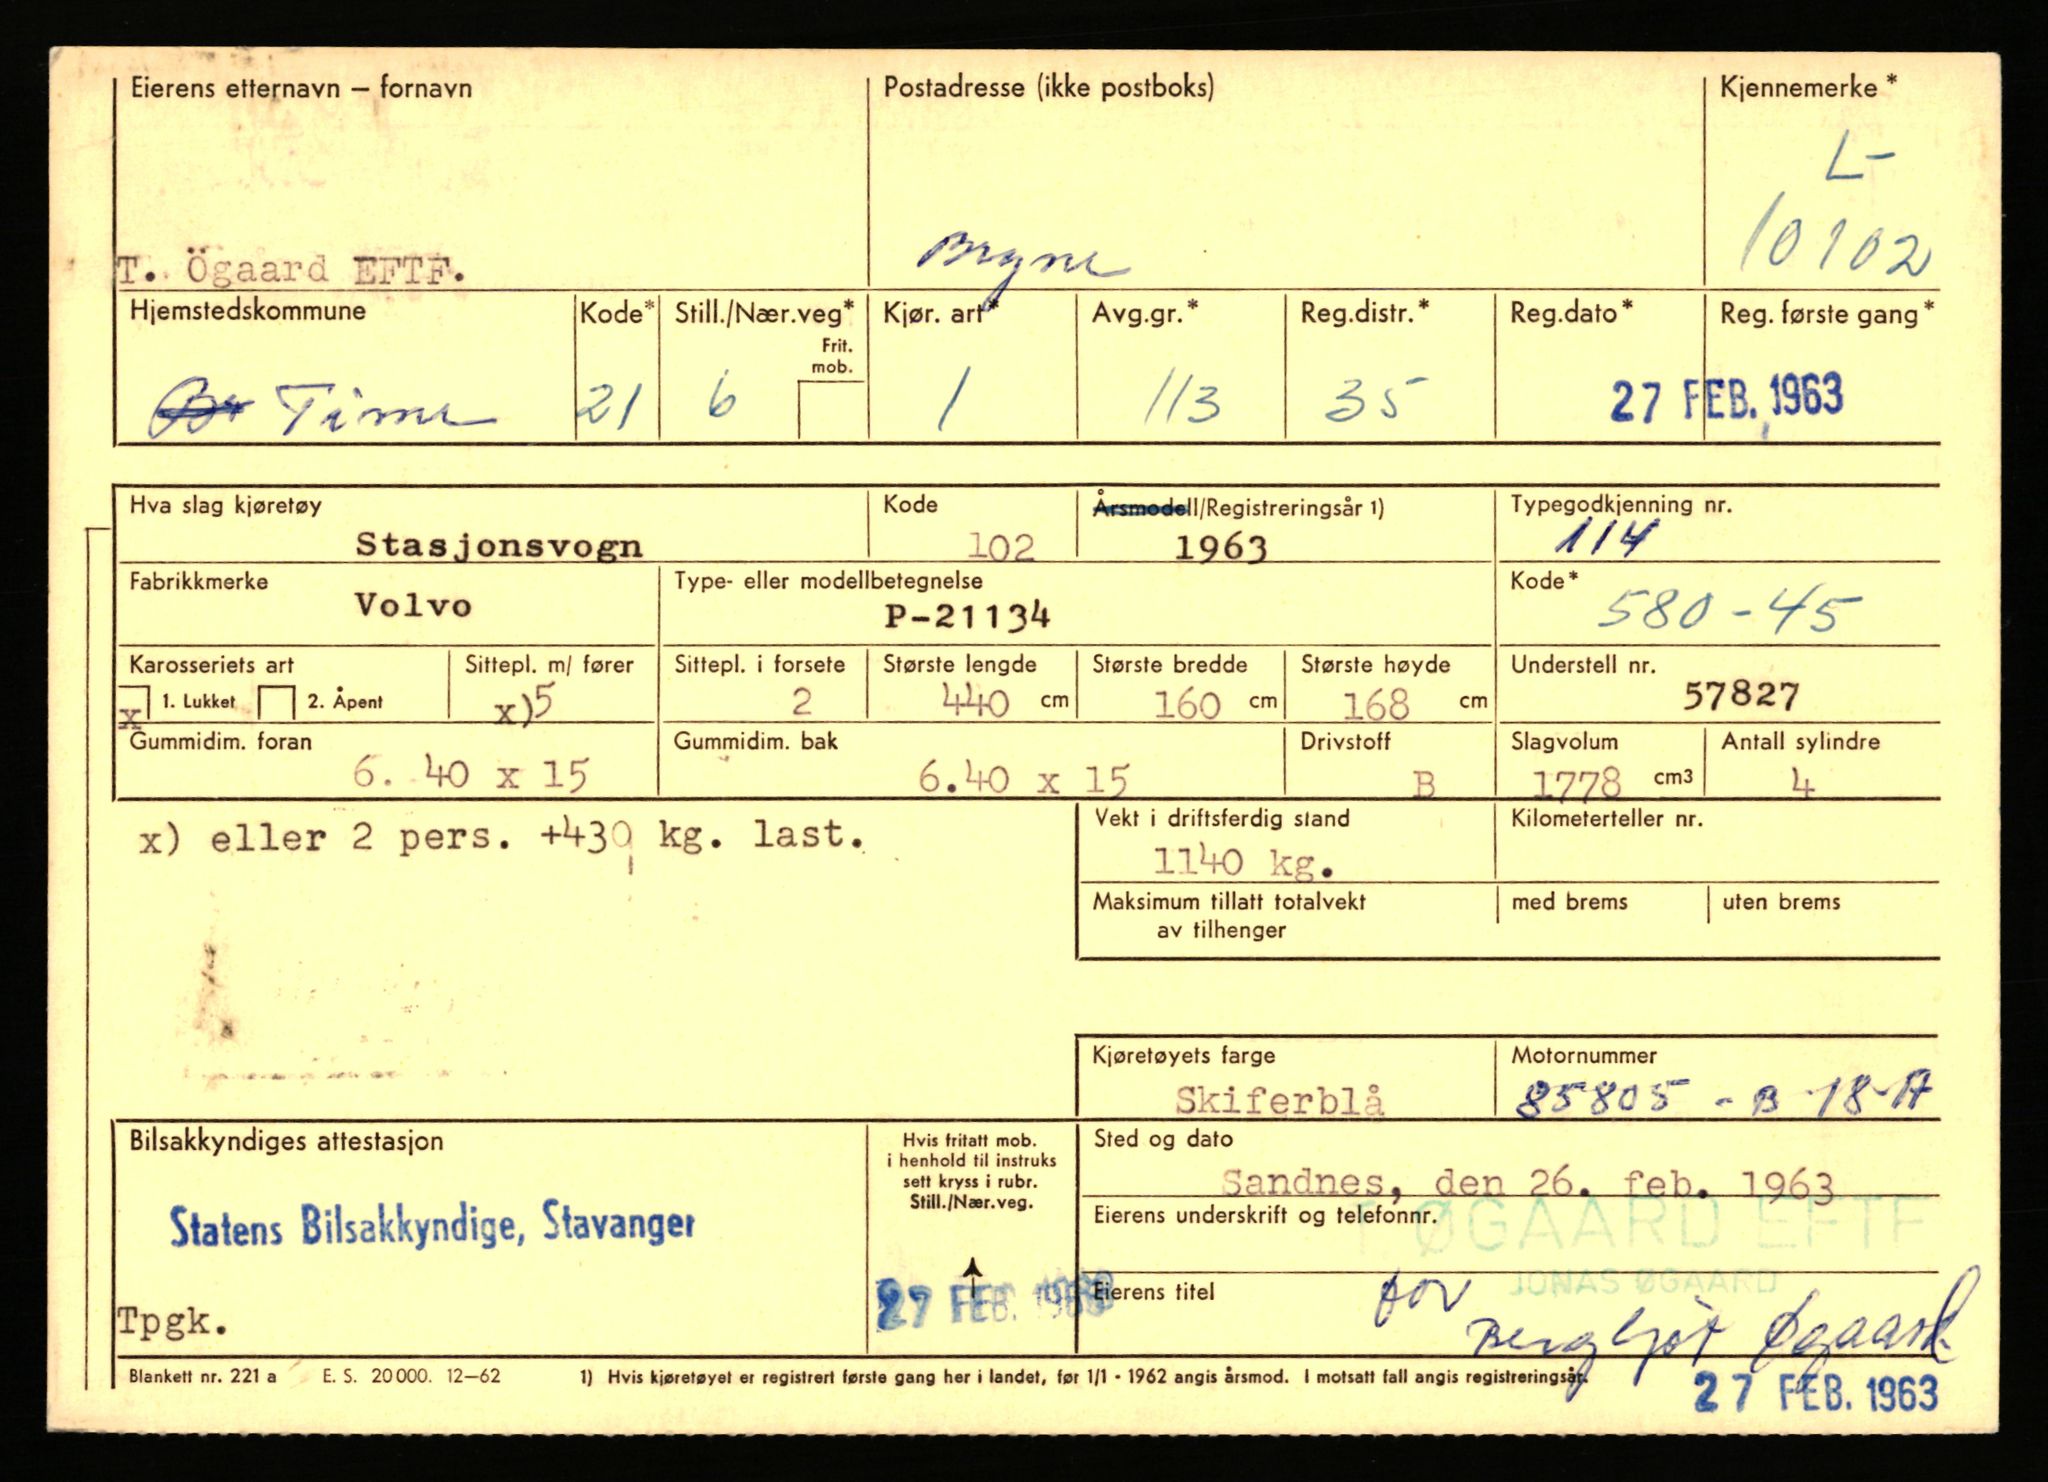2048x1482 pixels.
Task: Tick the '1. Lukket' checkbox
Action: 136,703
